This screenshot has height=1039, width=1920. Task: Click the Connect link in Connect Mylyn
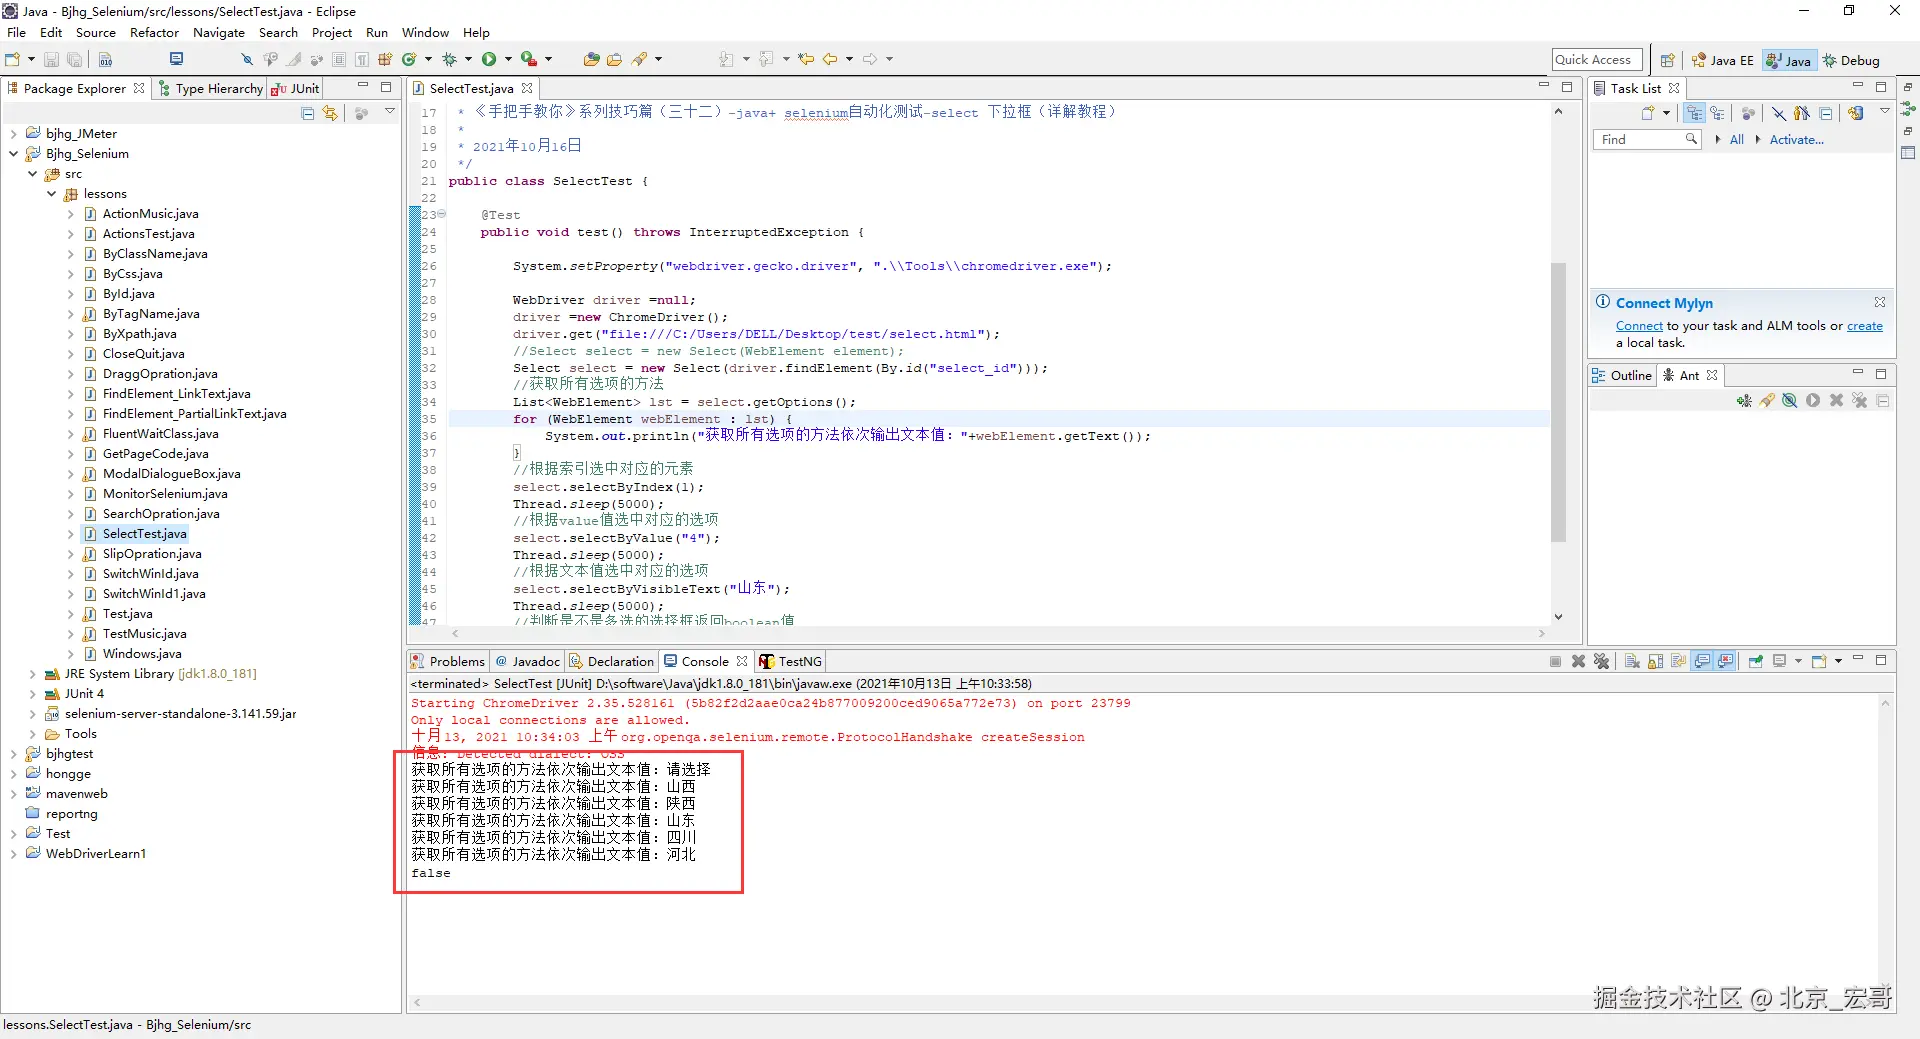[x=1639, y=326]
